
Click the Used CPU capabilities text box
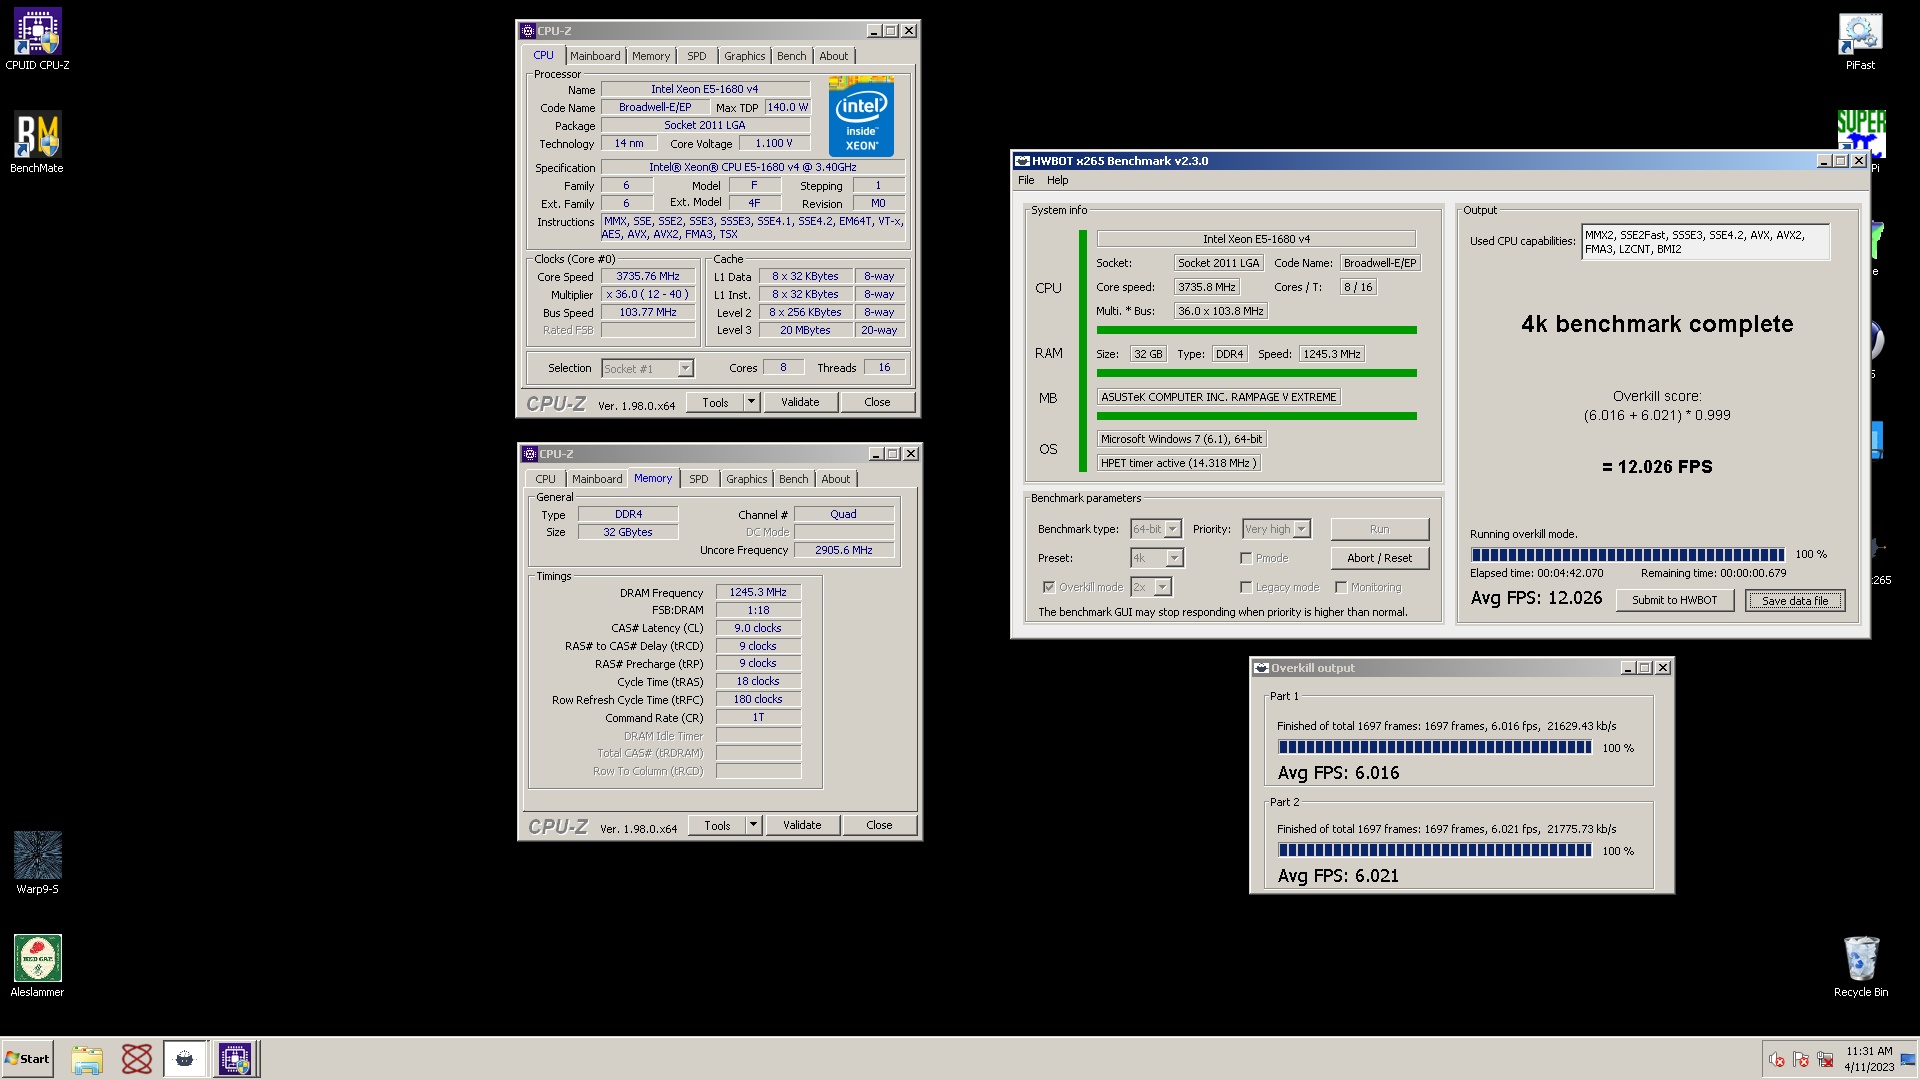click(x=1705, y=242)
